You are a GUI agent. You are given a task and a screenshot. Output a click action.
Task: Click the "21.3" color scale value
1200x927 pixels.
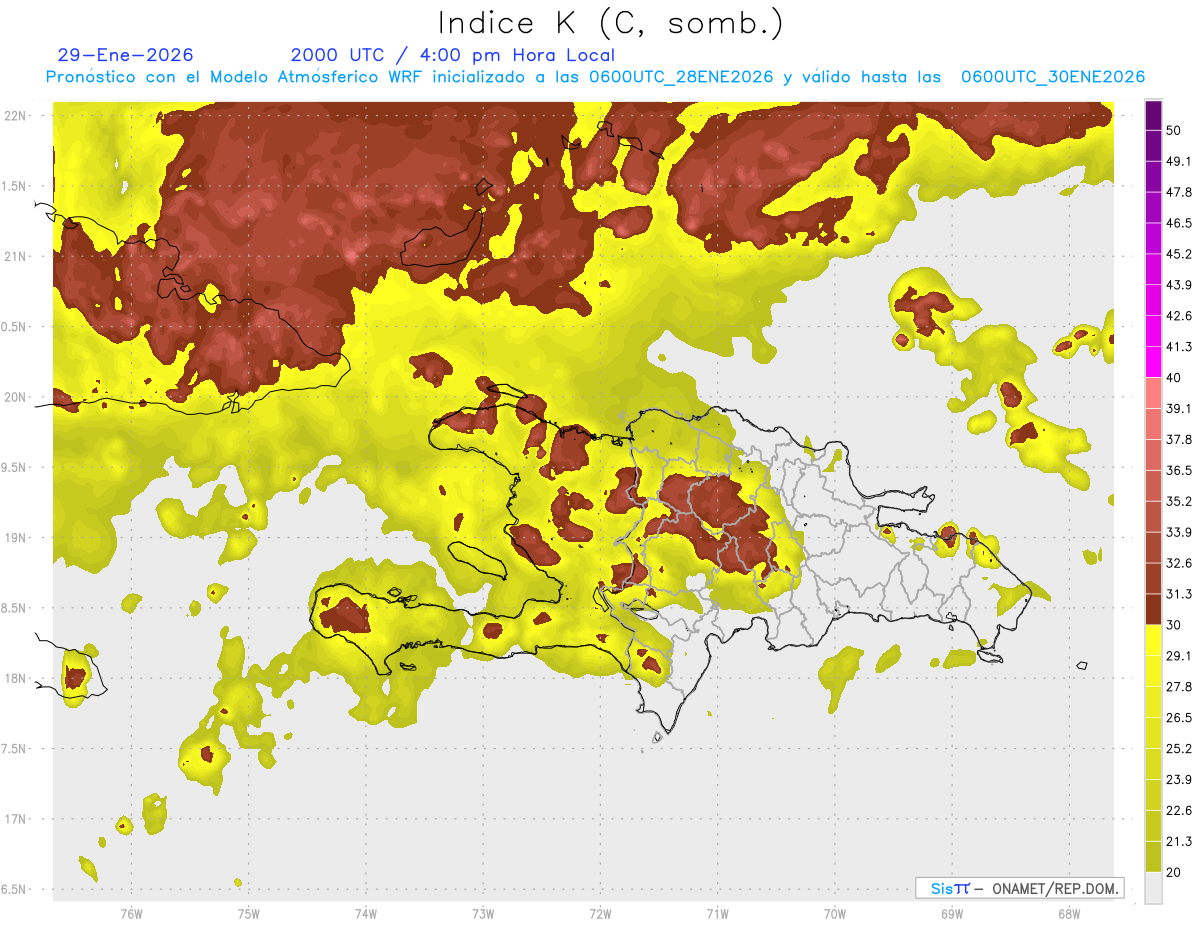(1178, 841)
